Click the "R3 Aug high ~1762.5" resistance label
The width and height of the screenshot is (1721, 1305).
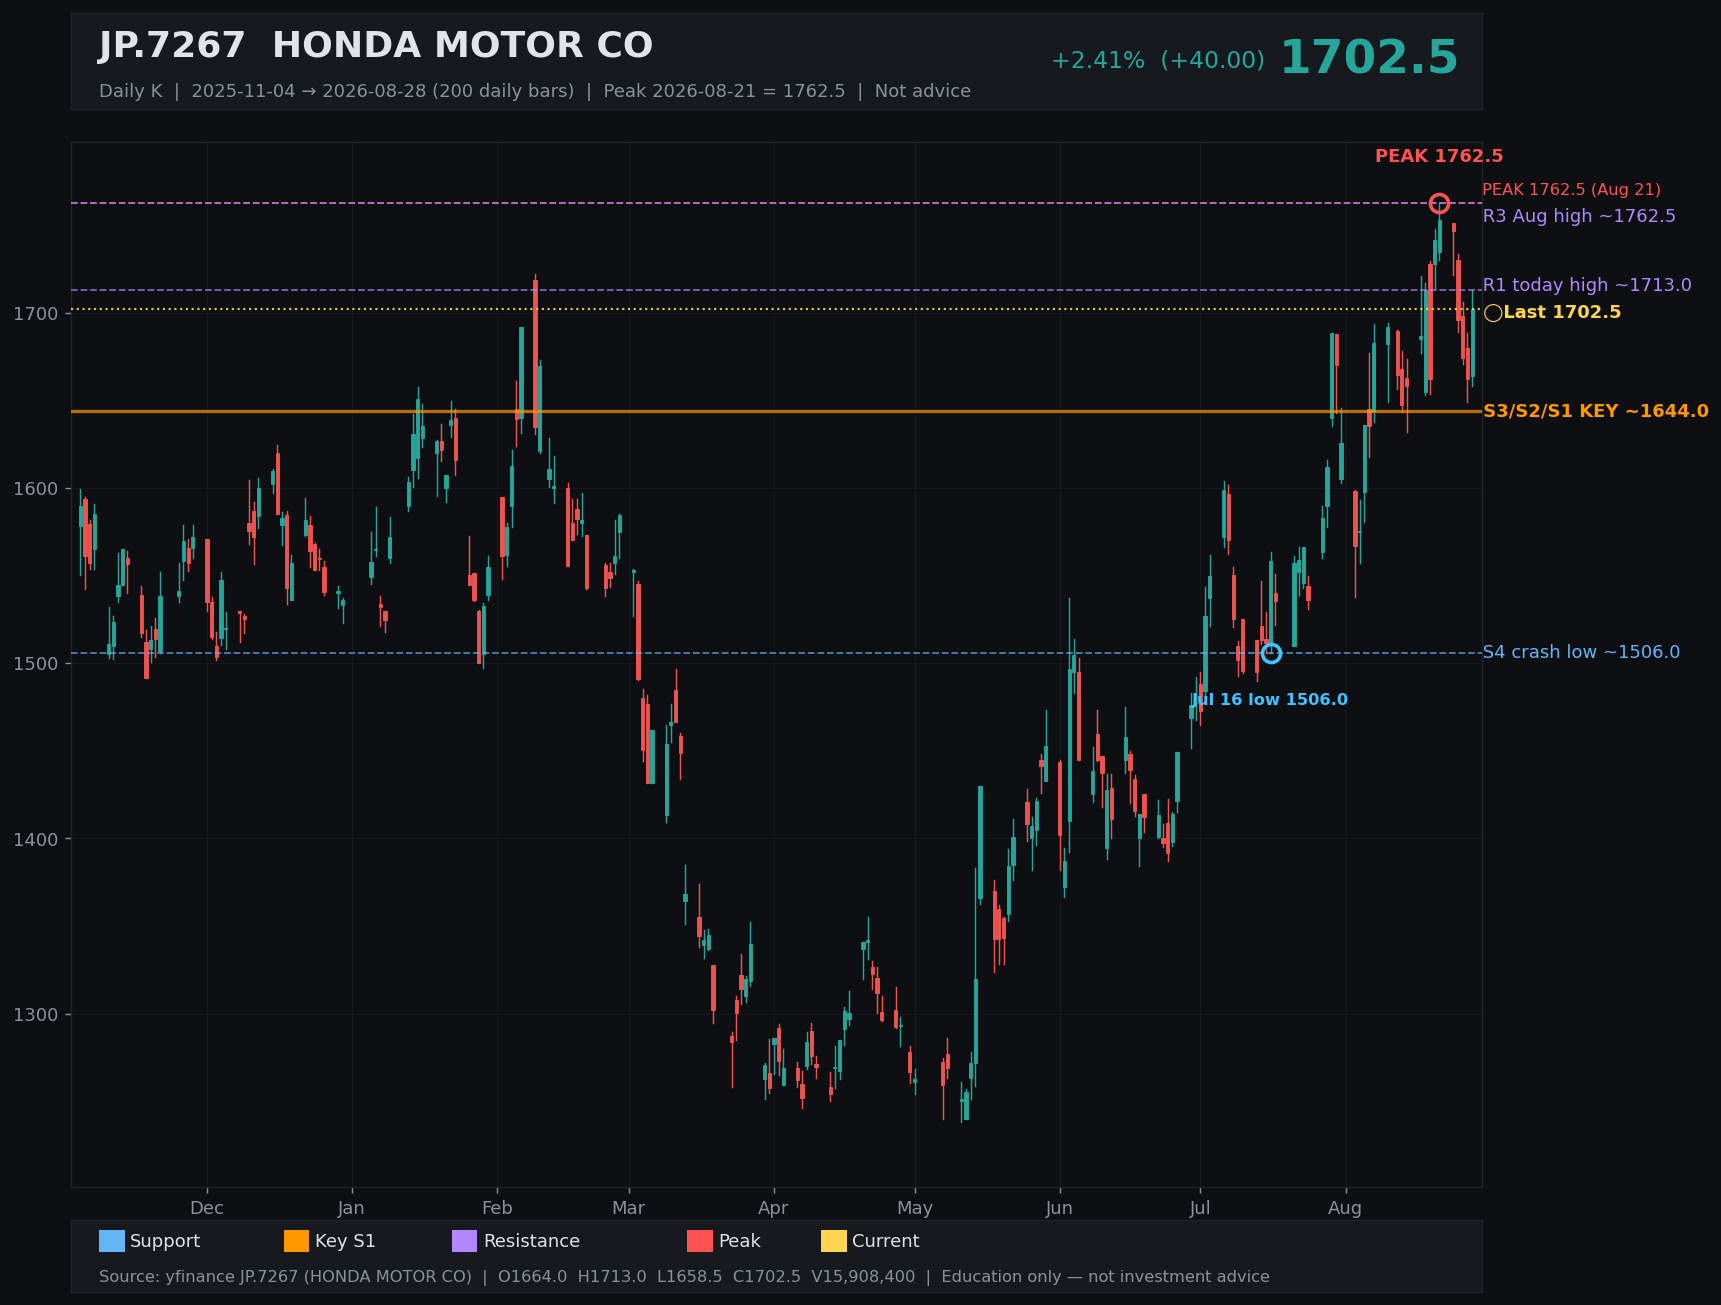(x=1579, y=216)
